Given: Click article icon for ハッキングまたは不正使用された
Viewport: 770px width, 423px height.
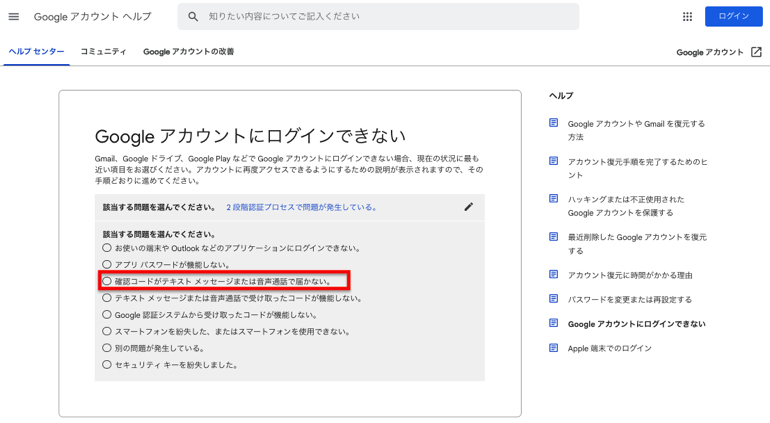Looking at the screenshot, I should click(553, 198).
